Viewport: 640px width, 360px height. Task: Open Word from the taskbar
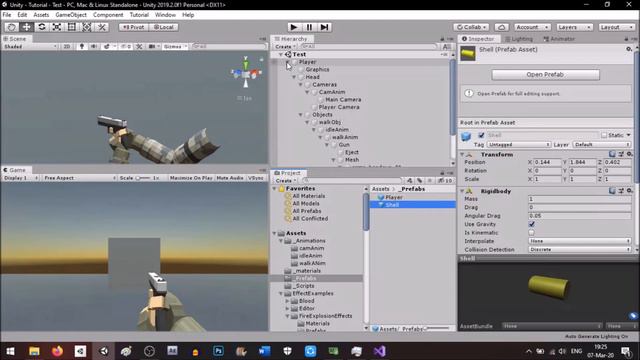click(264, 351)
